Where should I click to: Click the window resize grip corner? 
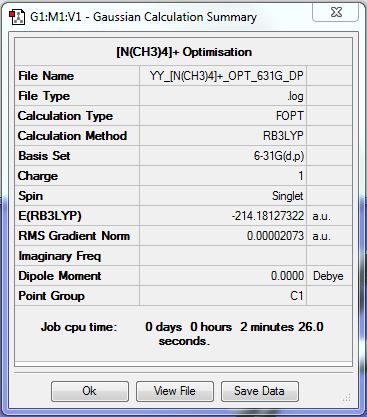click(x=347, y=398)
